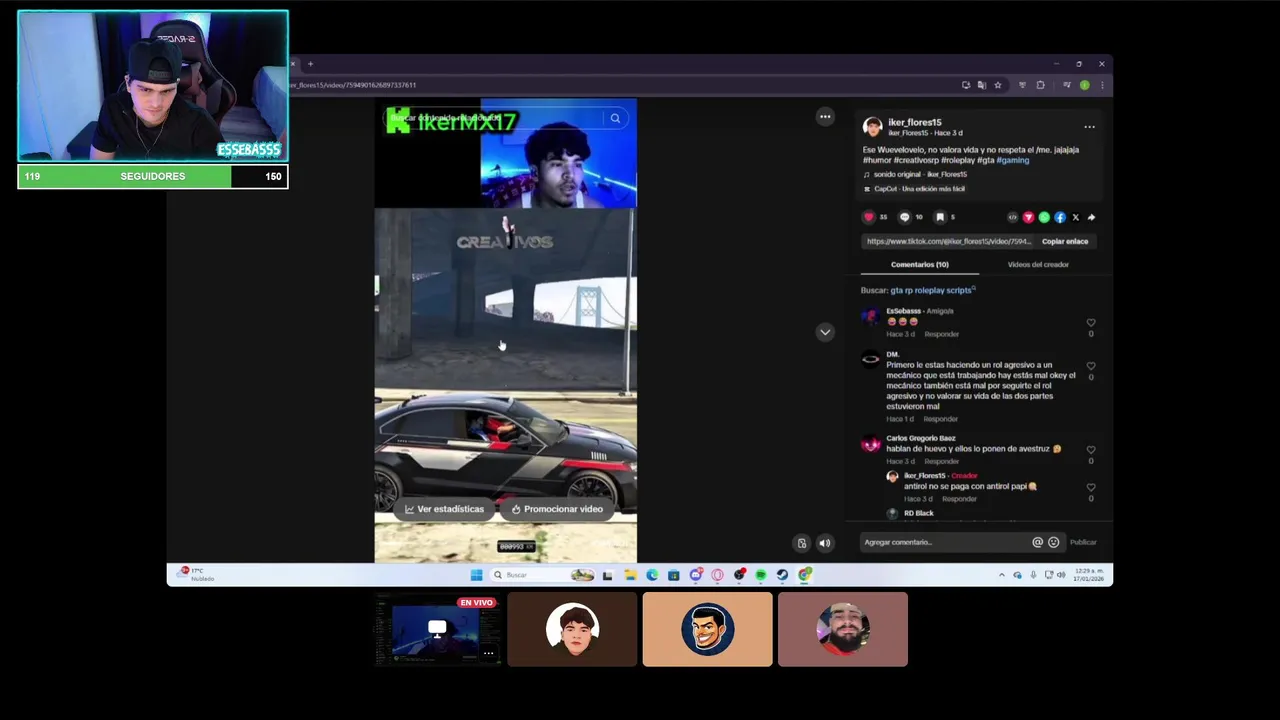Open Steam from the taskbar
This screenshot has height=720, width=1280.
(x=782, y=575)
